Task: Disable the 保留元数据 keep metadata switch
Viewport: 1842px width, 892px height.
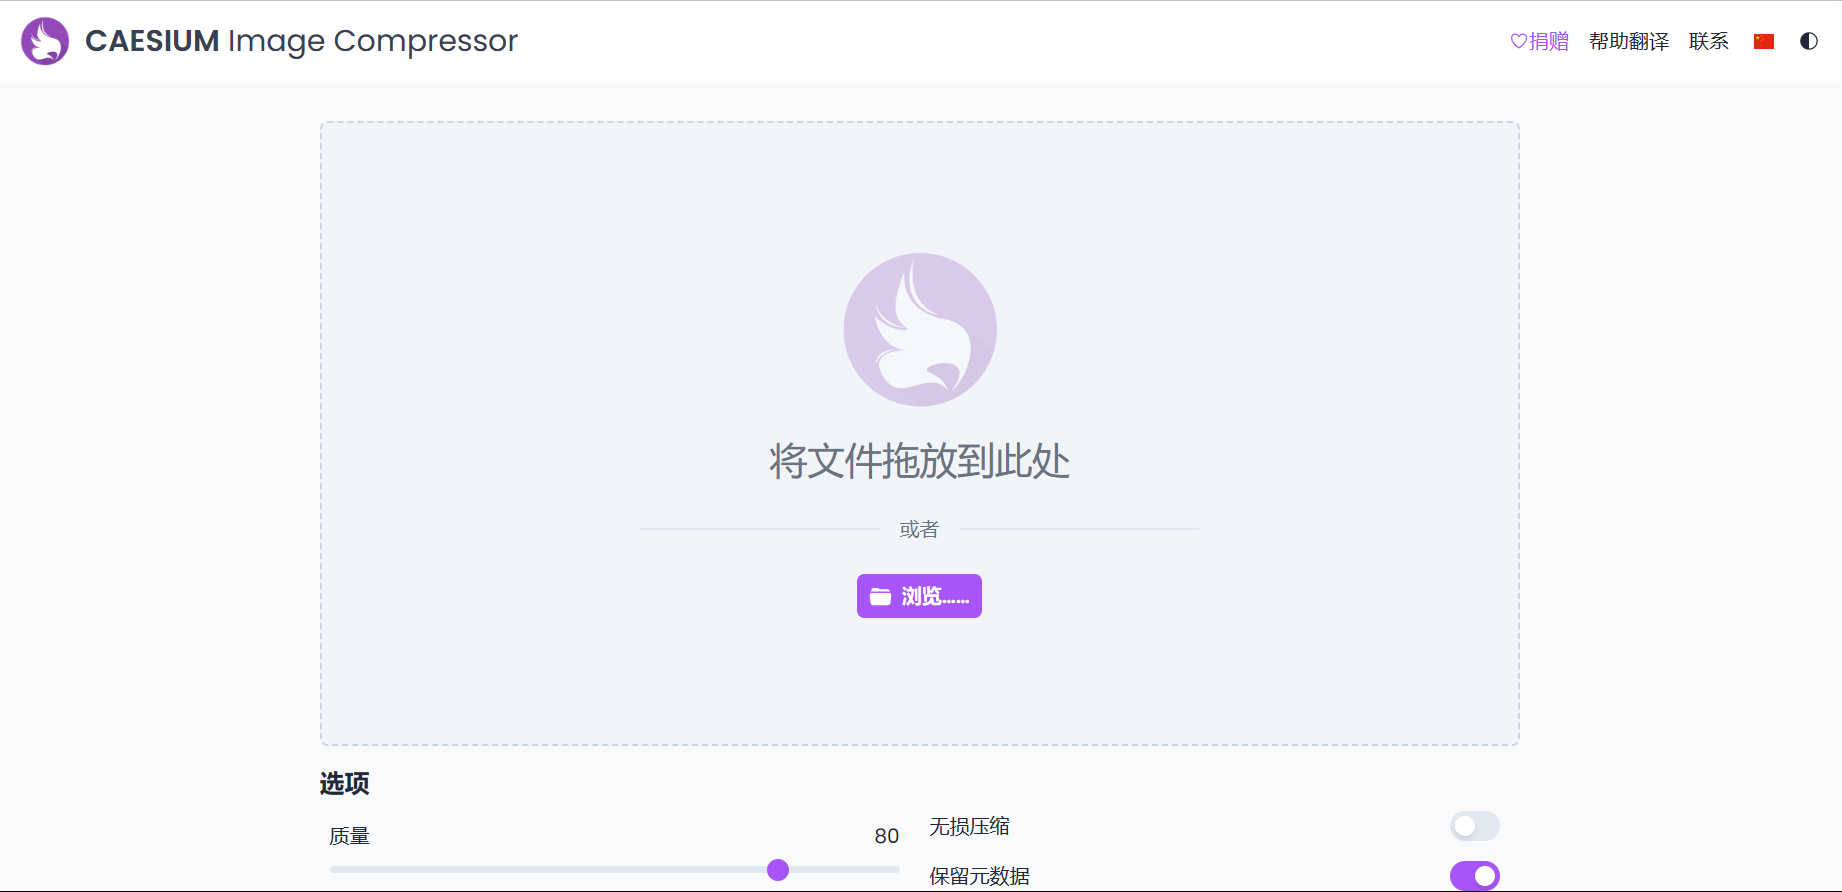Action: pyautogui.click(x=1475, y=876)
